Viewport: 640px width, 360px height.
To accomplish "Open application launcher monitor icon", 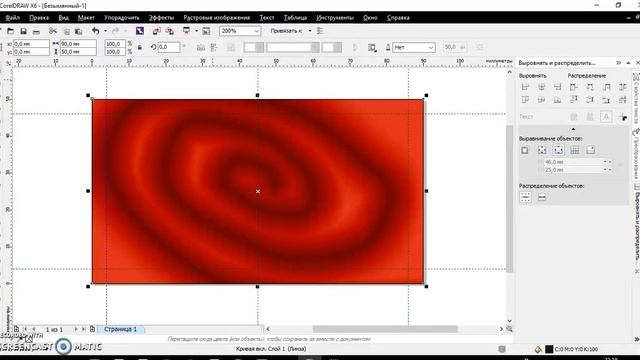I will 187,31.
